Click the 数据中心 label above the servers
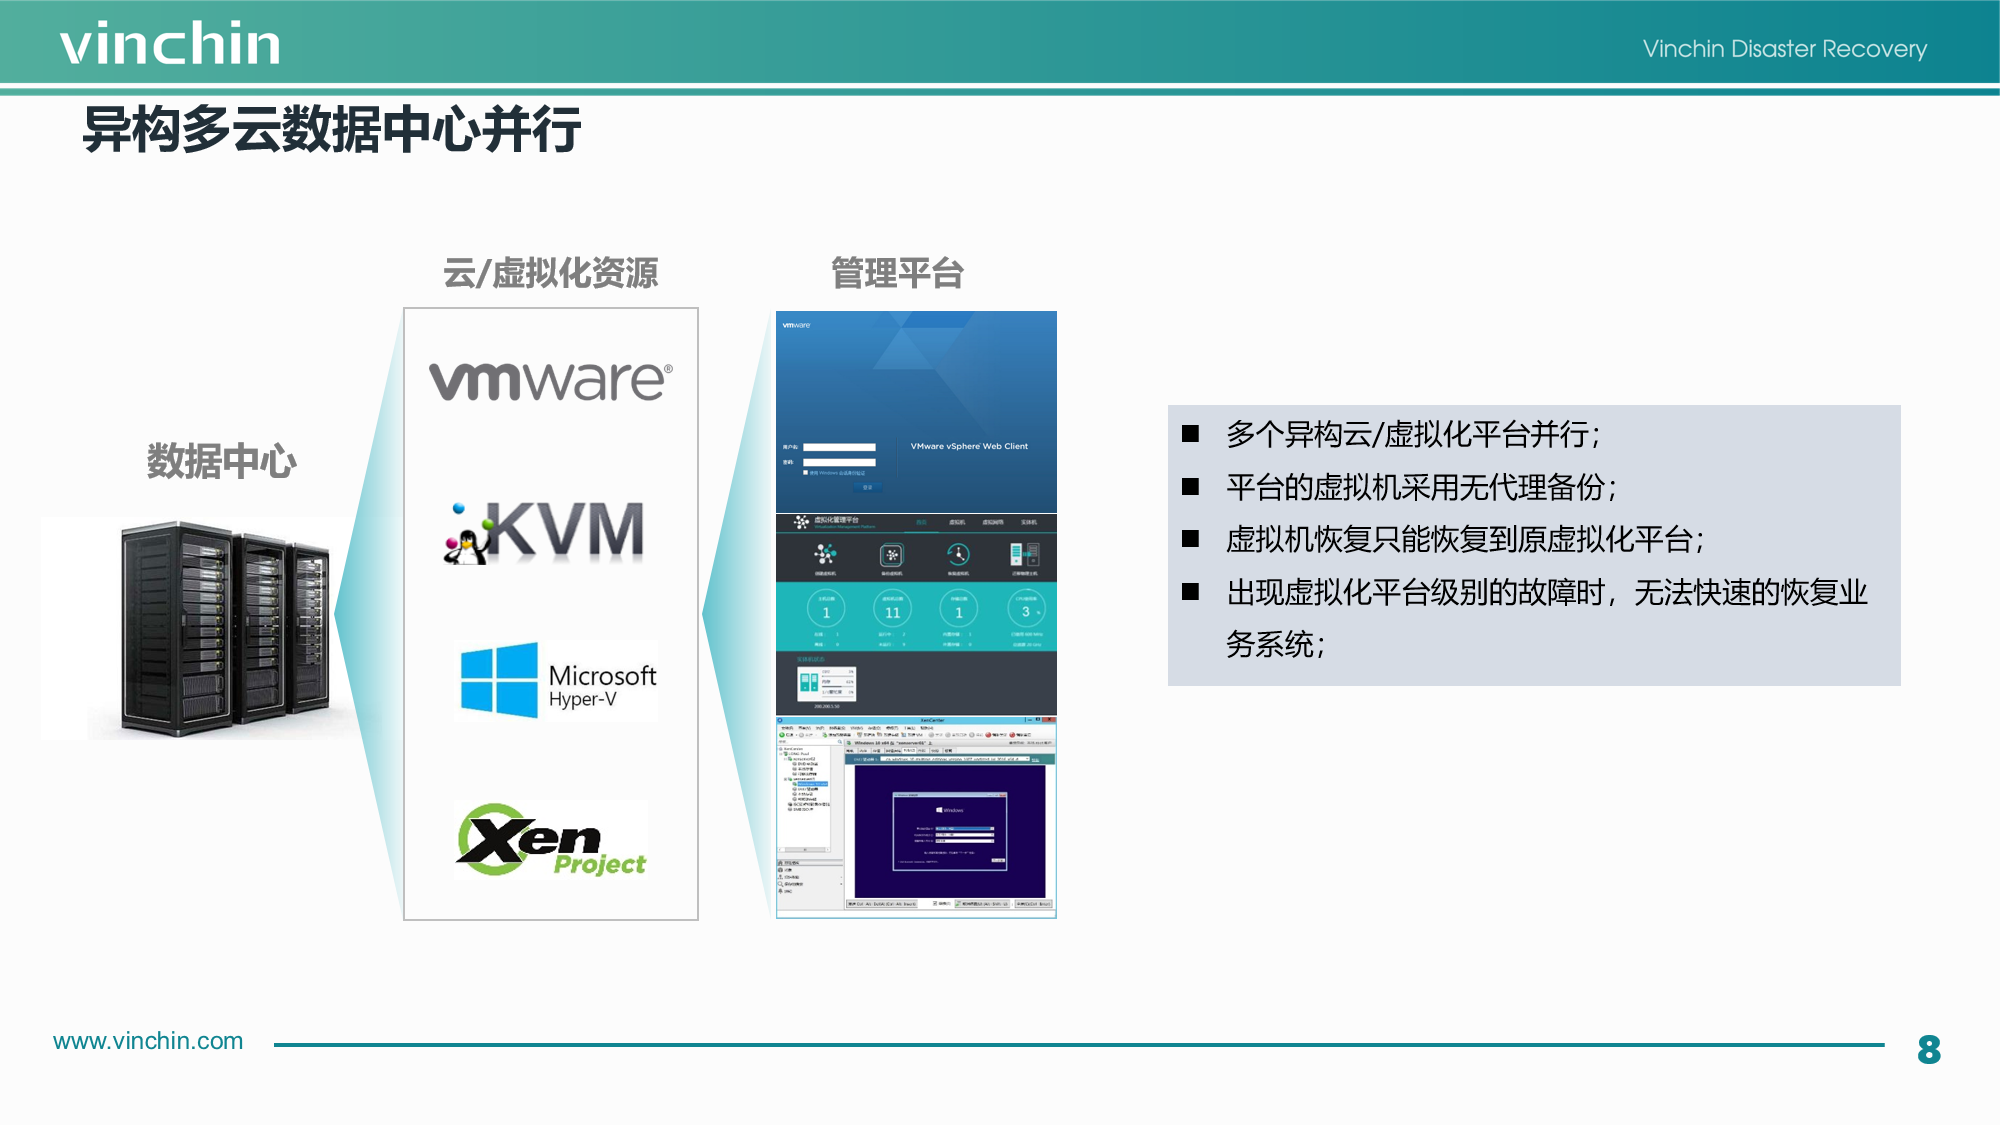Viewport: 2000px width, 1125px height. [x=222, y=461]
